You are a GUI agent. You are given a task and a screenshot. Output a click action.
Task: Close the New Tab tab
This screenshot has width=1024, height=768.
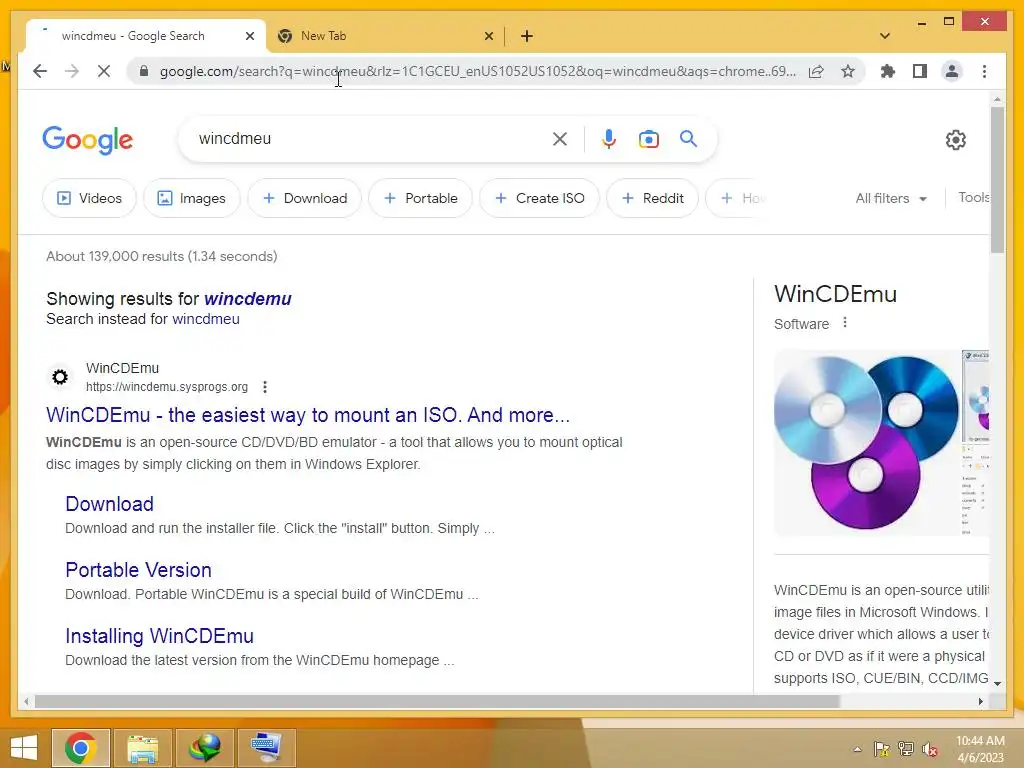[488, 36]
